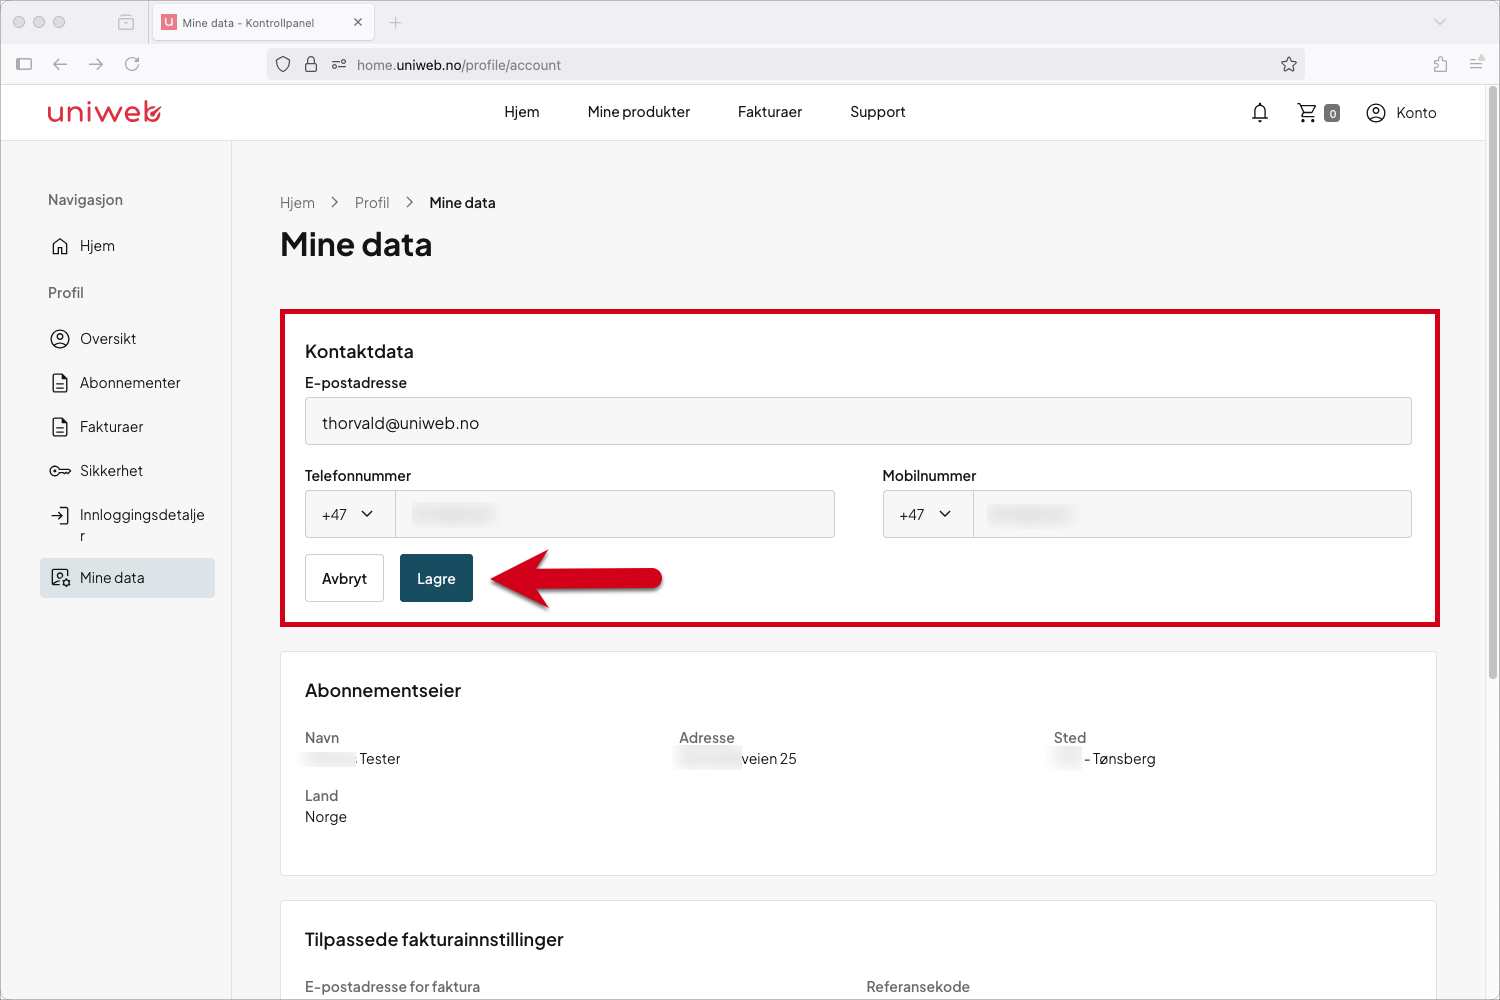Click the uniweb logo
1500x1000 pixels.
104,112
